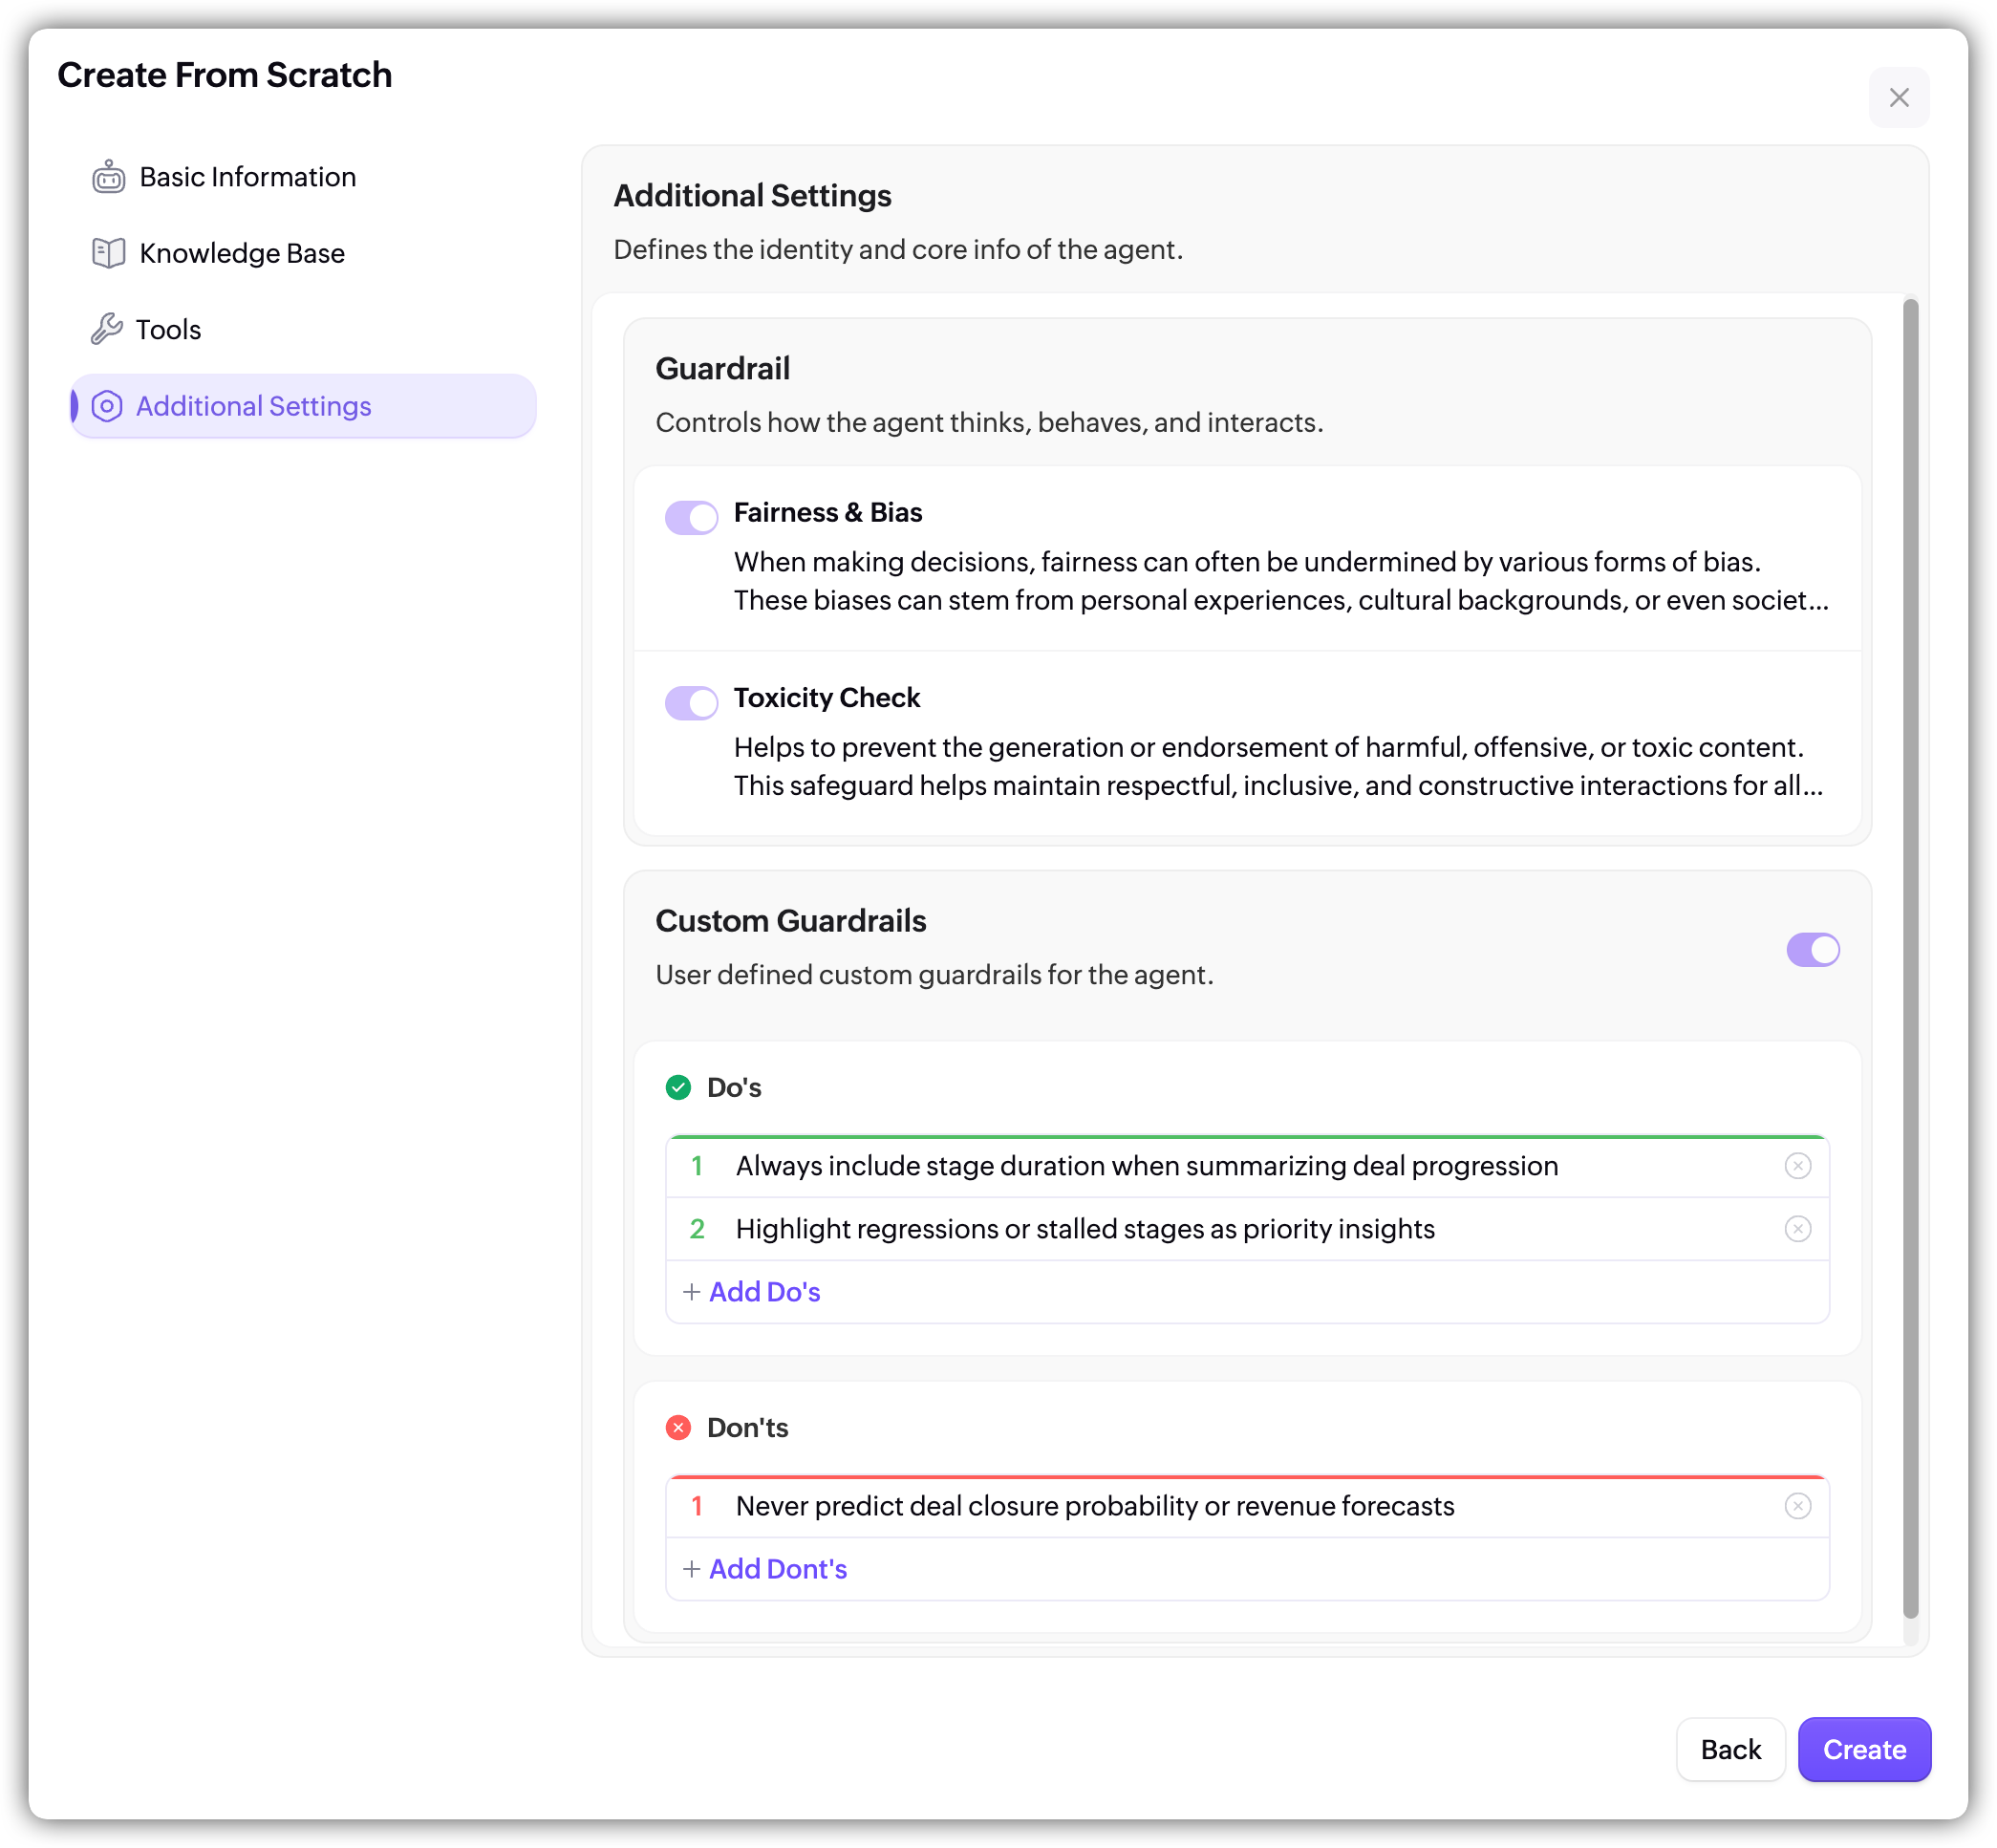Go to the Tools section

[x=168, y=329]
